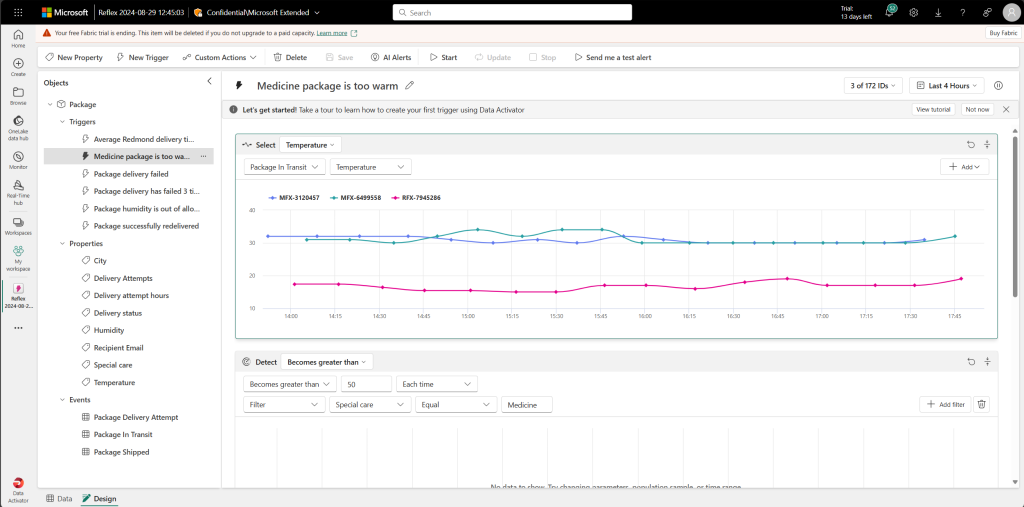This screenshot has width=1024, height=507.
Task: Open the help question mark
Action: tap(963, 12)
